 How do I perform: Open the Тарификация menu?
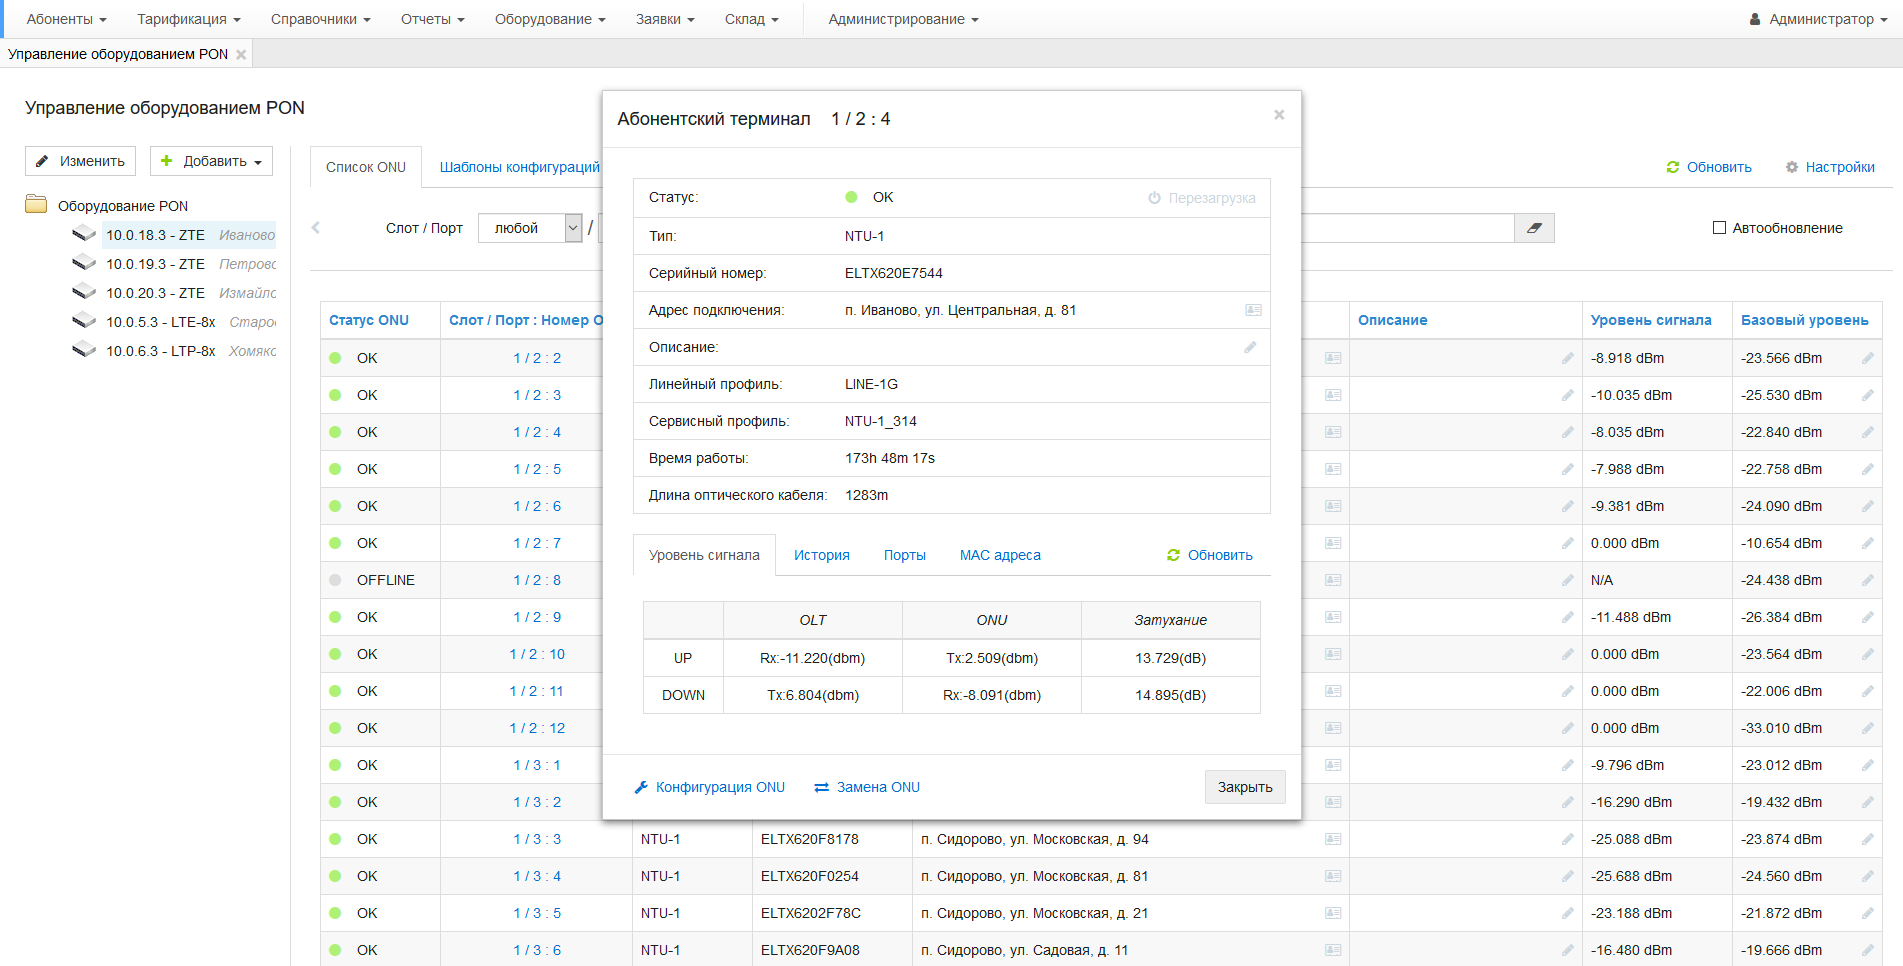point(188,19)
